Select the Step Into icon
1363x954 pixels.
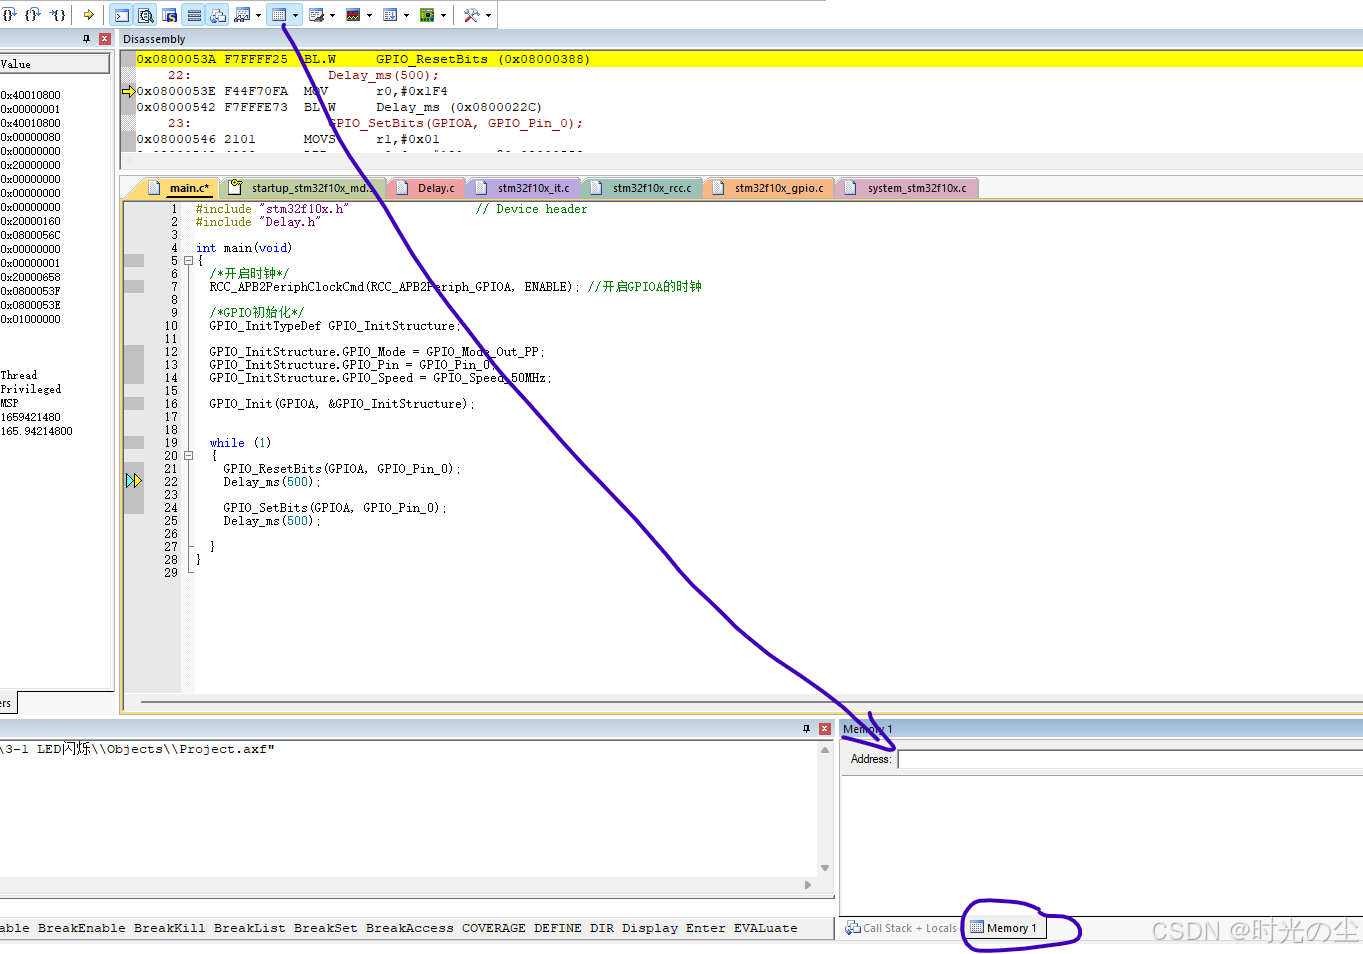(10, 14)
